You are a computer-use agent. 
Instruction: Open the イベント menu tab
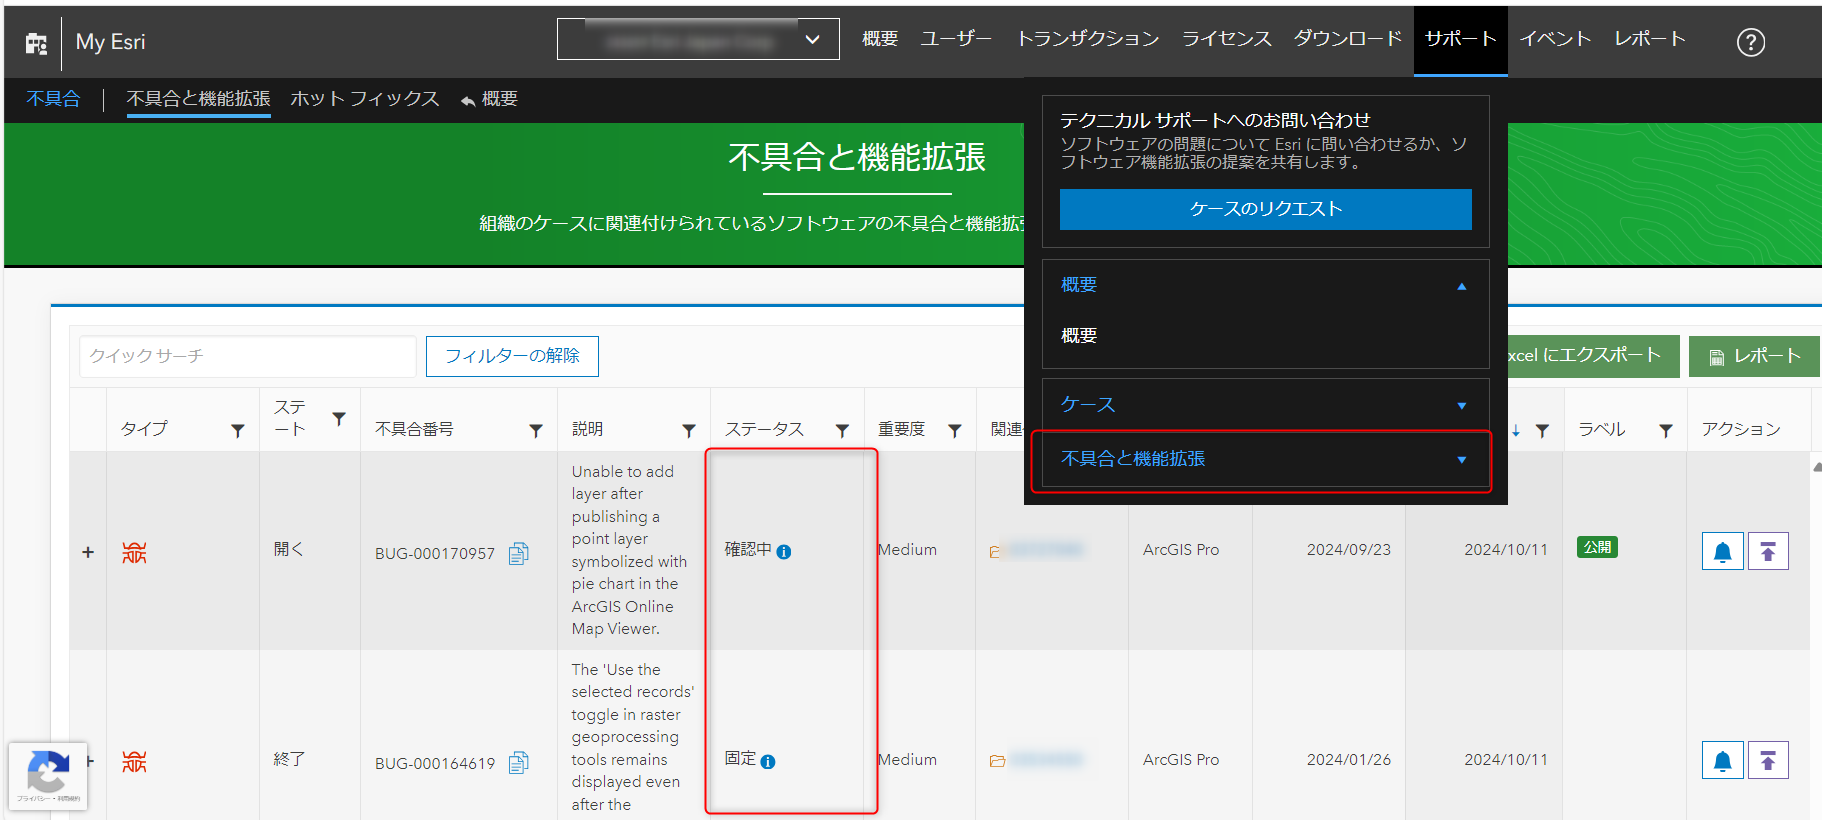(x=1555, y=39)
